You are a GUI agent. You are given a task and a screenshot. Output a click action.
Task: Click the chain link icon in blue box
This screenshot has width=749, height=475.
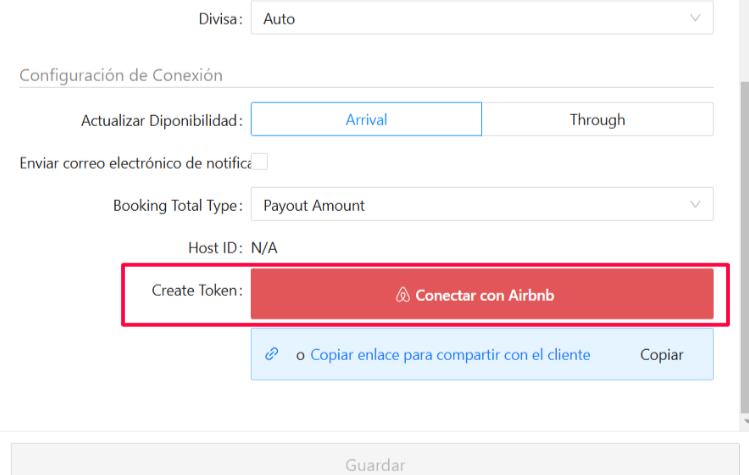pos(271,354)
